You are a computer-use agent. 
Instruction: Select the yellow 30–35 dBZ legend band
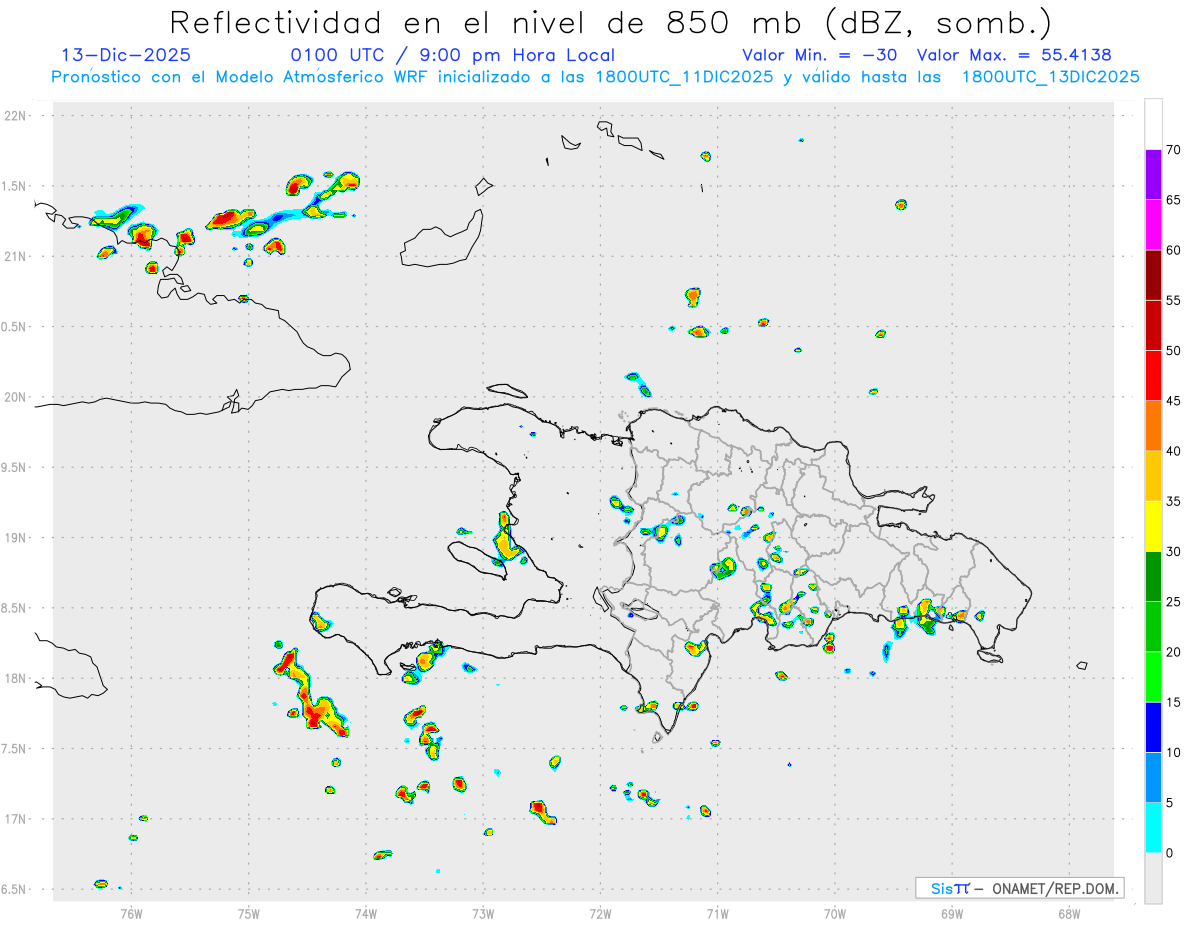click(1153, 526)
